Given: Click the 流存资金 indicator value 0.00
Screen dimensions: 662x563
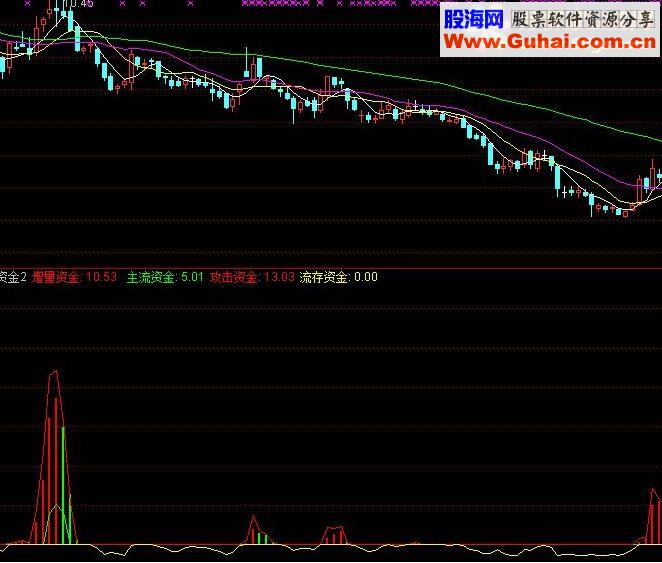Looking at the screenshot, I should (x=366, y=277).
